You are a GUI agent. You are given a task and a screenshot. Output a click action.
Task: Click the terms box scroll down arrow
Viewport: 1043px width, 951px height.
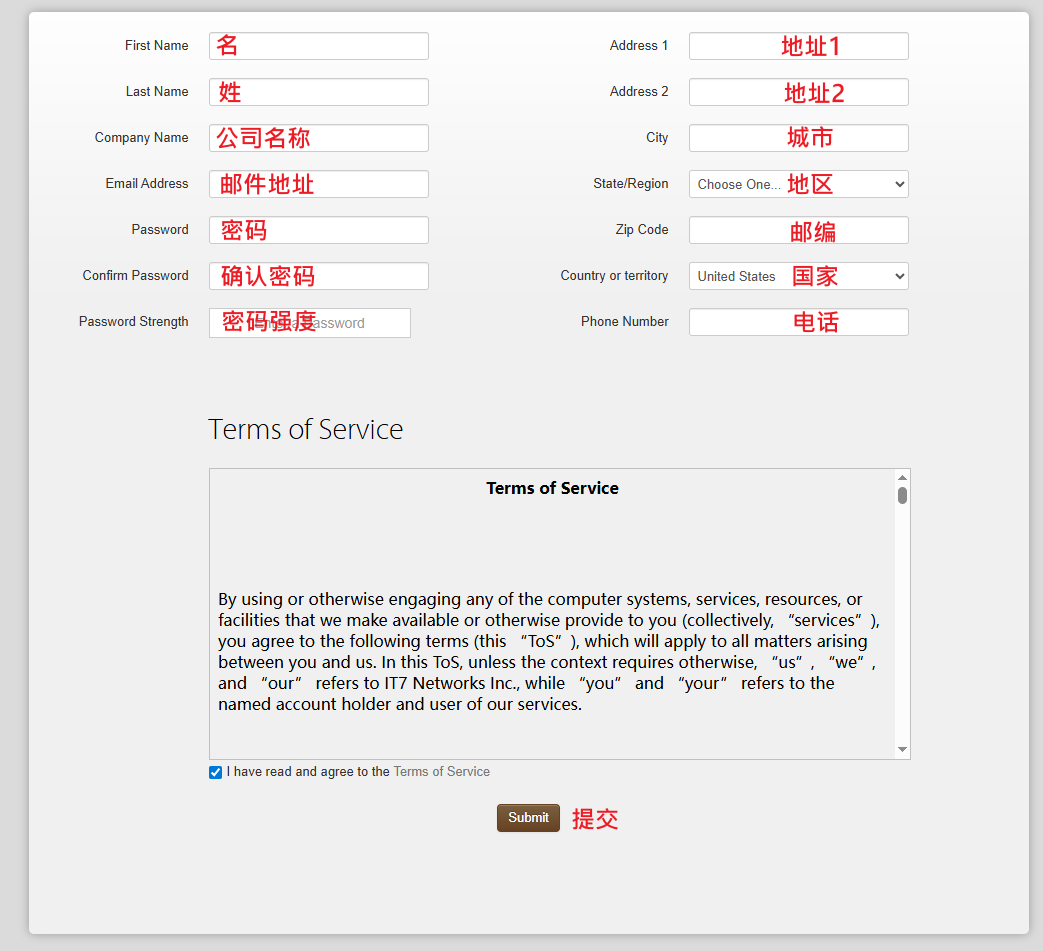tap(902, 749)
